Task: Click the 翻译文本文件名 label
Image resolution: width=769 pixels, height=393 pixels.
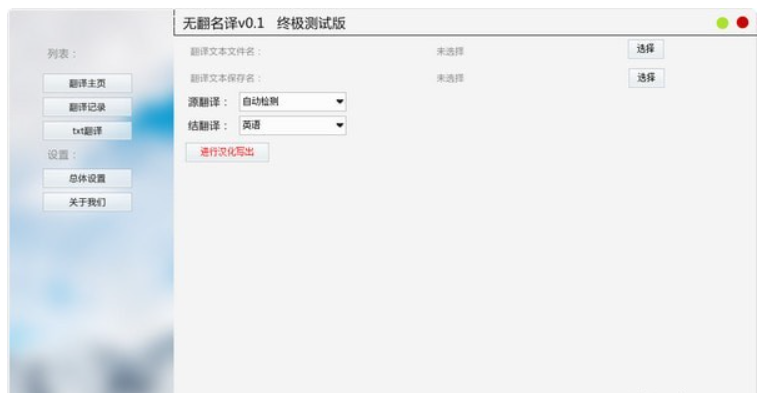Action: coord(226,52)
